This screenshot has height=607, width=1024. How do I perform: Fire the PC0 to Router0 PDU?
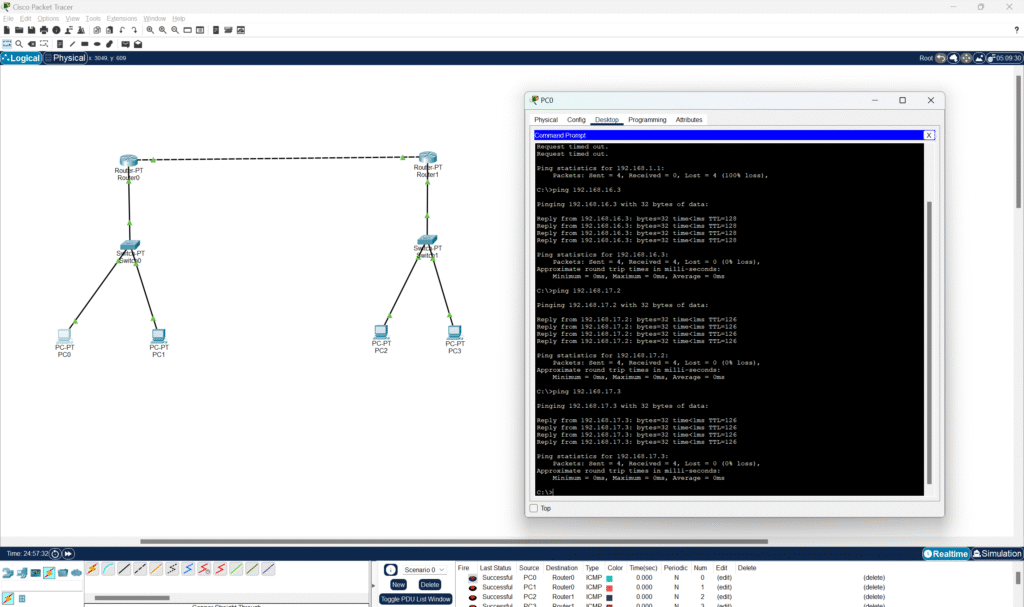click(x=473, y=578)
